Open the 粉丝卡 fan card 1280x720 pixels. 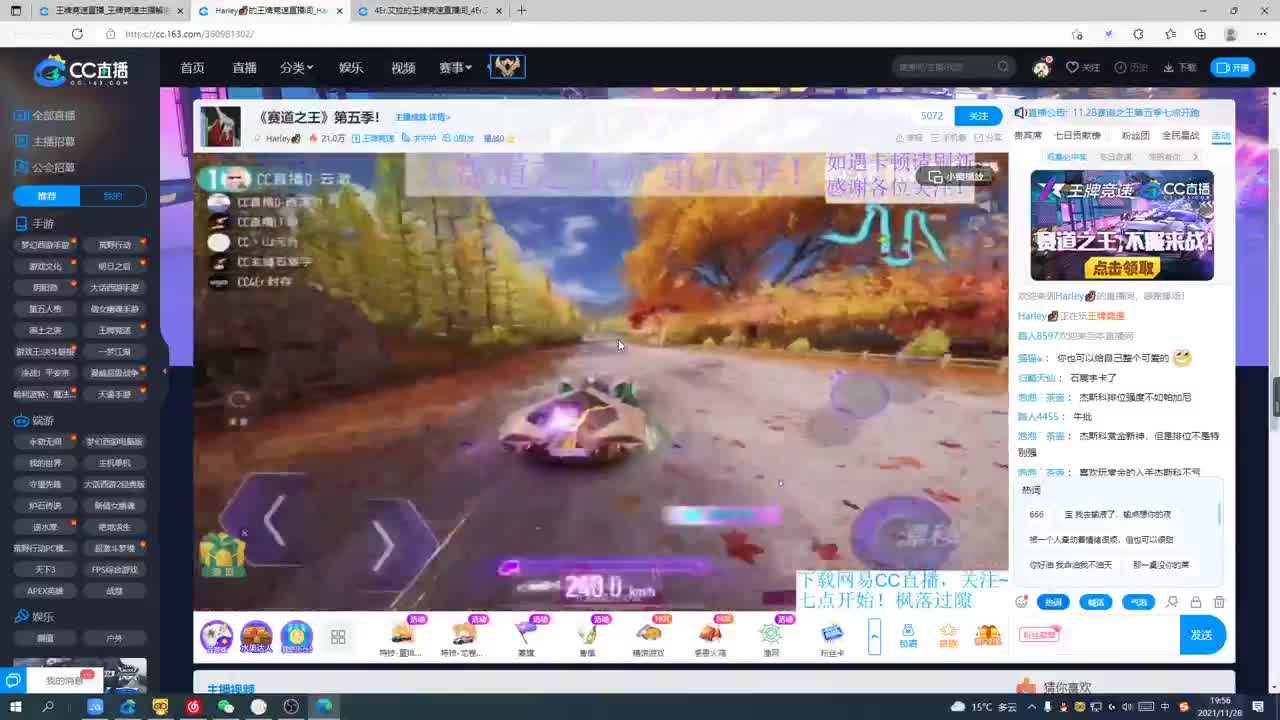tap(831, 633)
